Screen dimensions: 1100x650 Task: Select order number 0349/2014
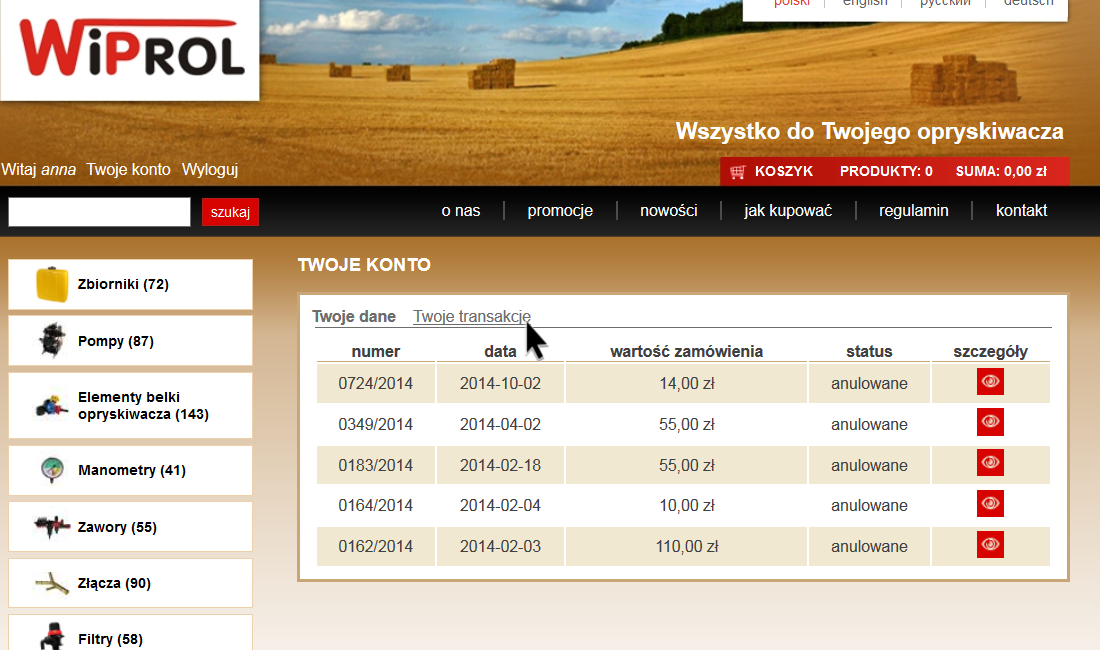375,424
